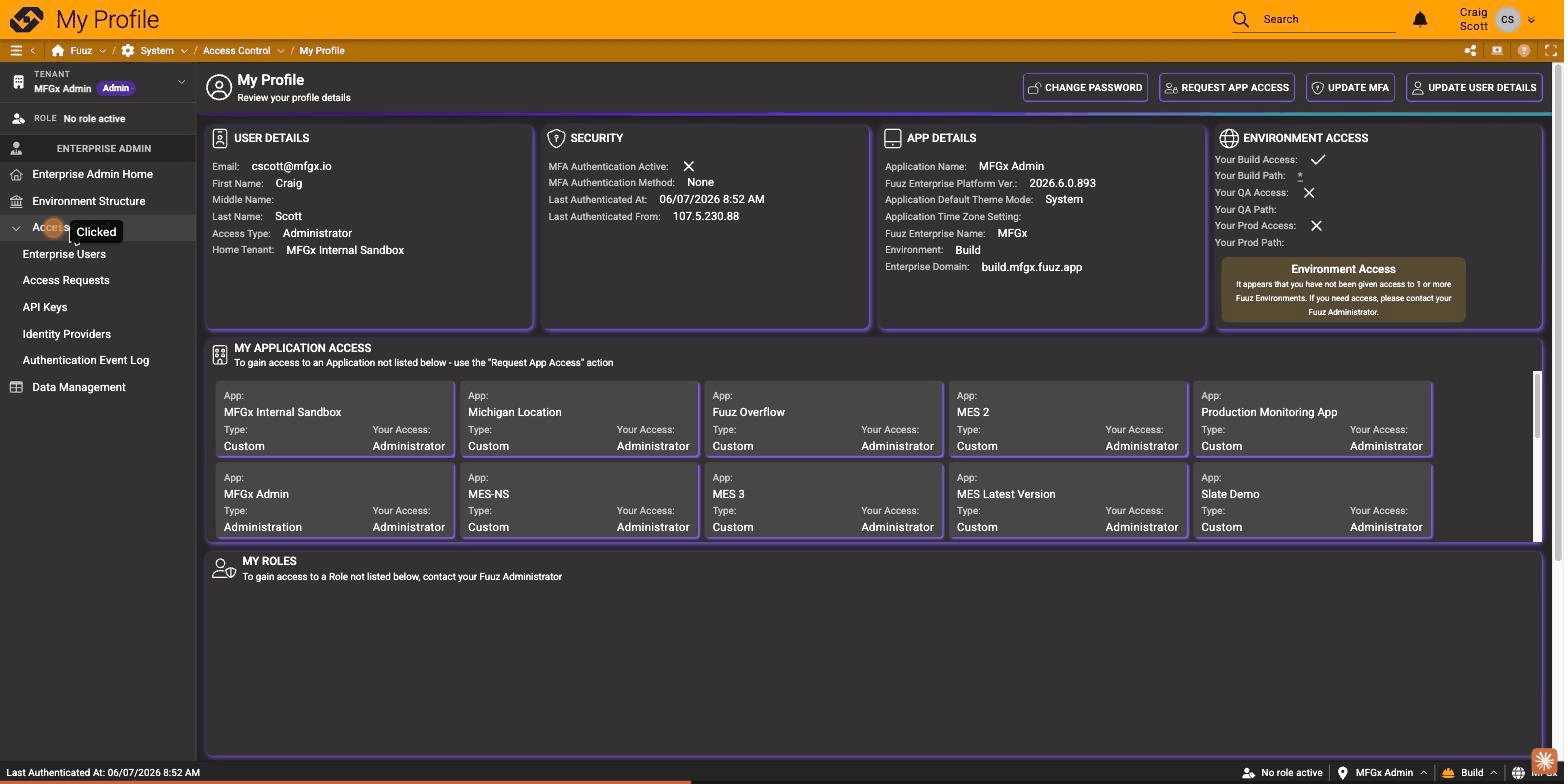Screen dimensions: 1568x784
Task: Click the email cscott@mfgx.io
Action: (x=291, y=167)
